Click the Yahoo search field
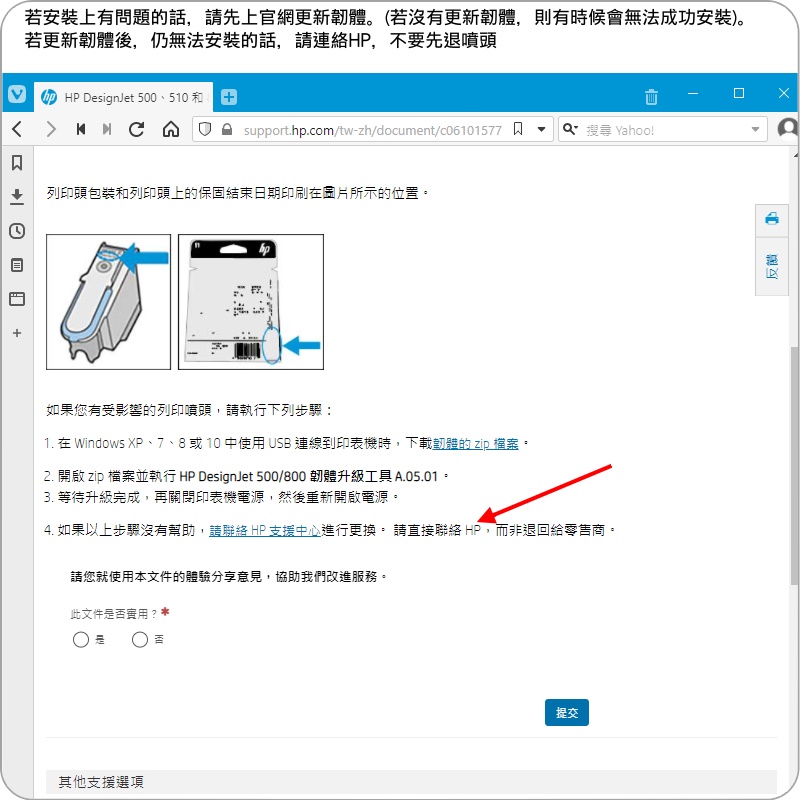Viewport: 800px width, 800px height. (x=663, y=131)
